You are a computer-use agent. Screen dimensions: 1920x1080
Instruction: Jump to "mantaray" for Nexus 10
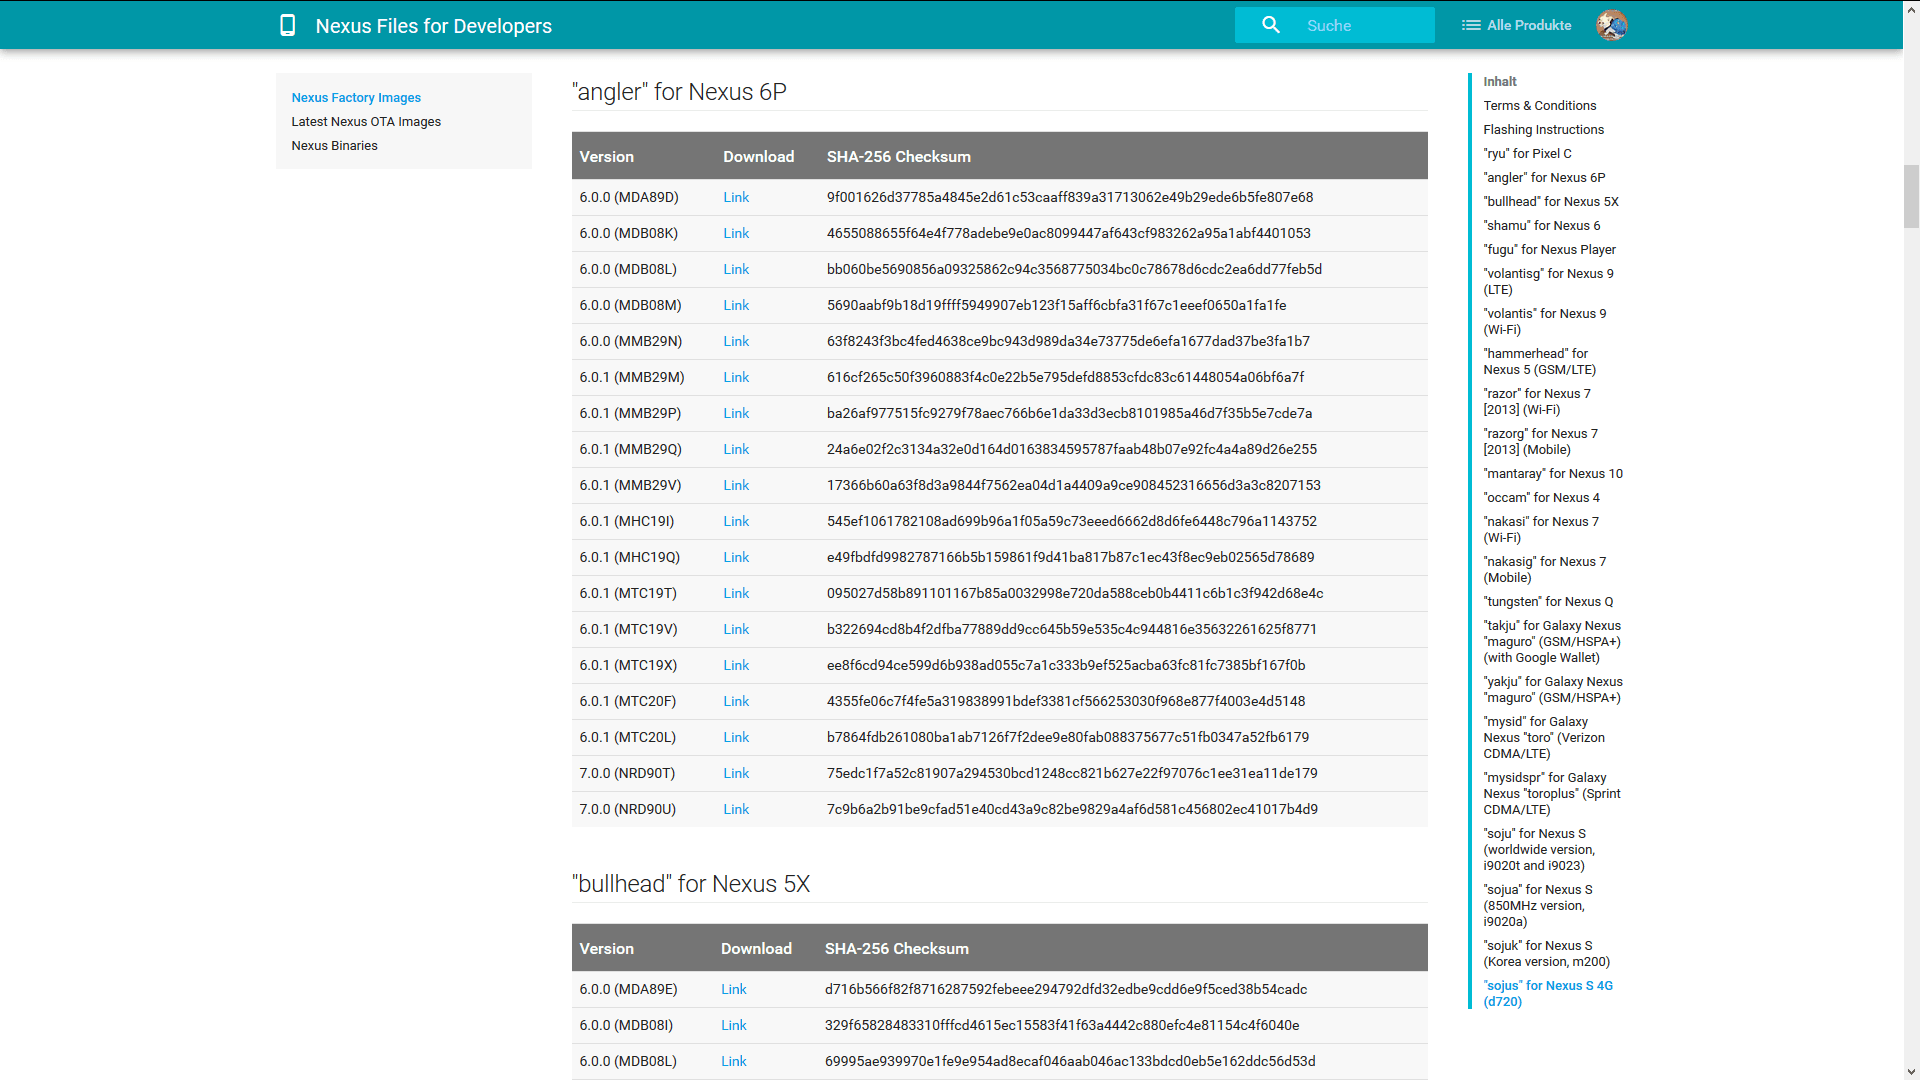[x=1553, y=474]
